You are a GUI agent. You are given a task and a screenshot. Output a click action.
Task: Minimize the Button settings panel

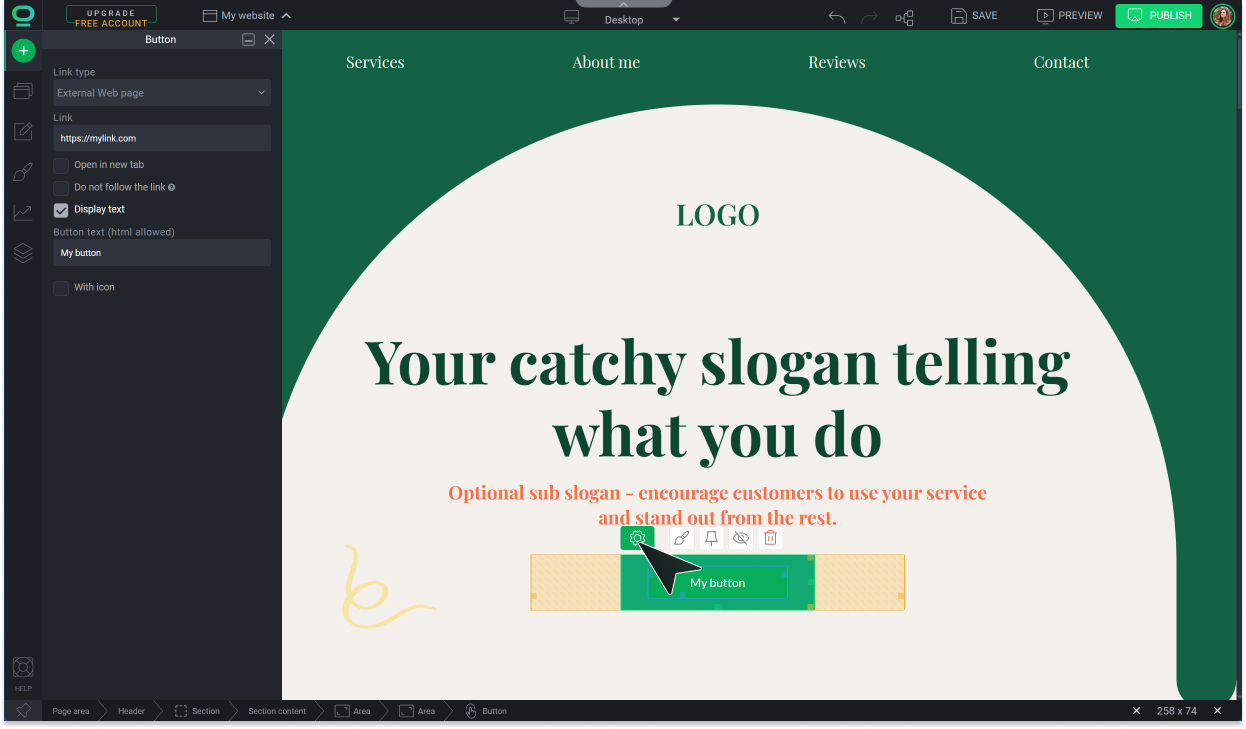[249, 39]
